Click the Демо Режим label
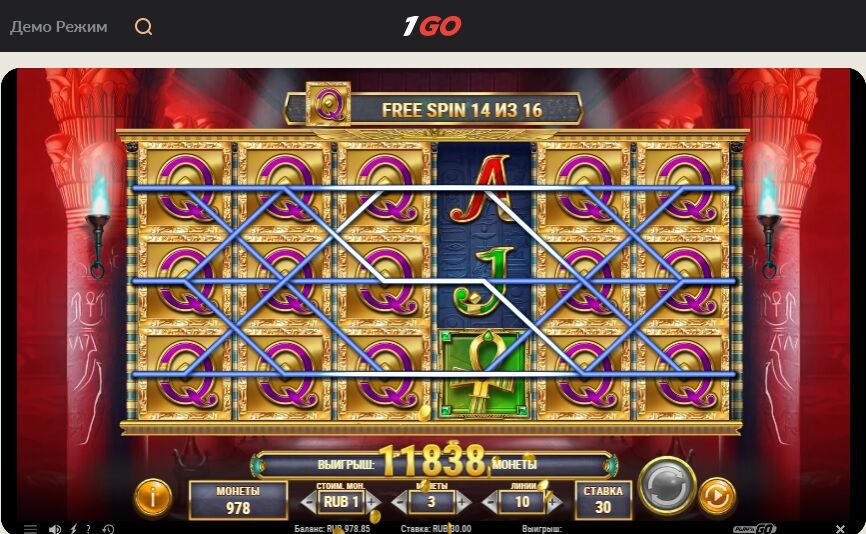The height and width of the screenshot is (534, 866). [x=59, y=27]
